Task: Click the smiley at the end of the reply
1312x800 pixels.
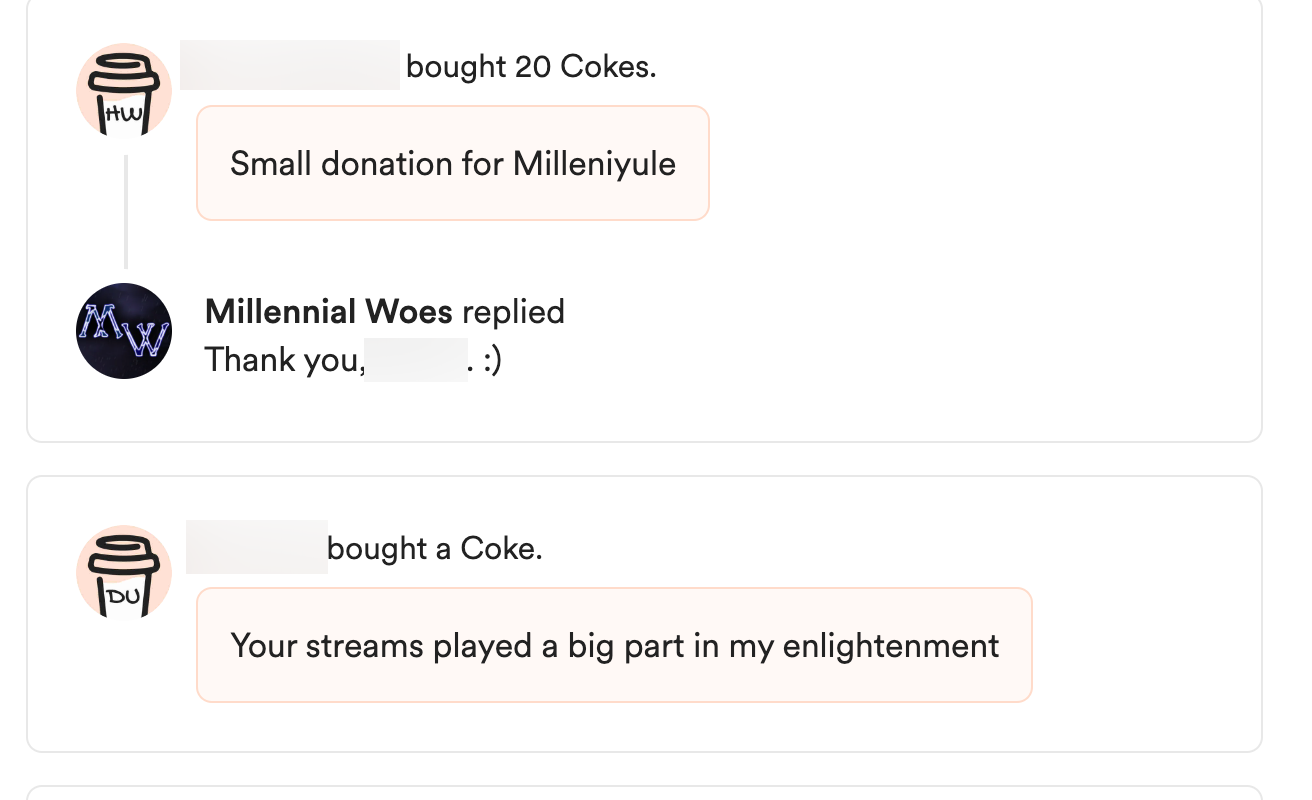Action: tap(490, 360)
